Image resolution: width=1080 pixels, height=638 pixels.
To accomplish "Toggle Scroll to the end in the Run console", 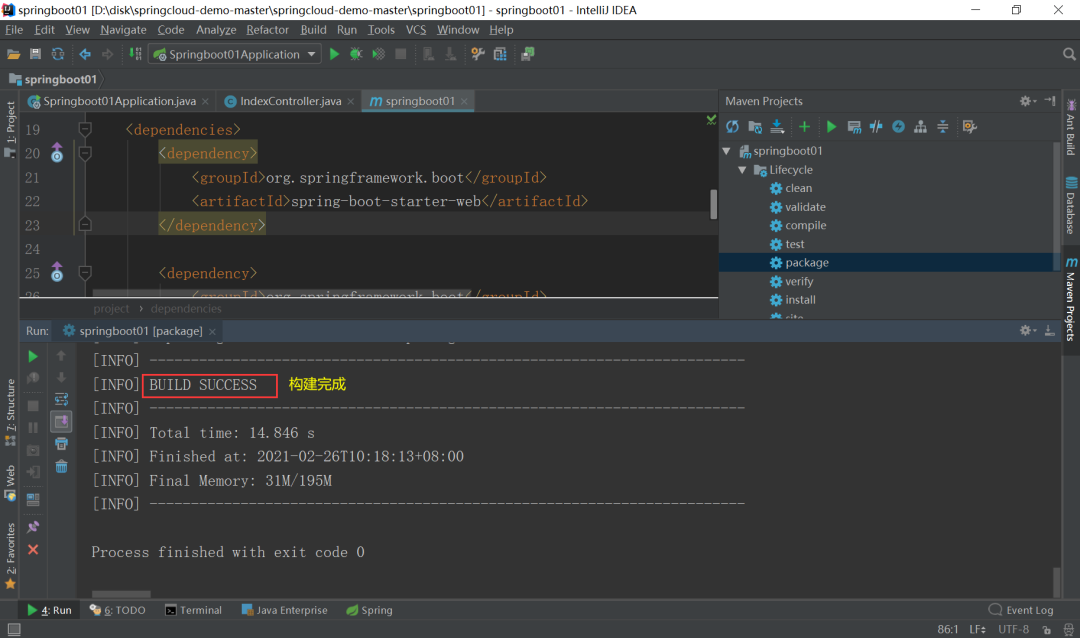I will [61, 421].
